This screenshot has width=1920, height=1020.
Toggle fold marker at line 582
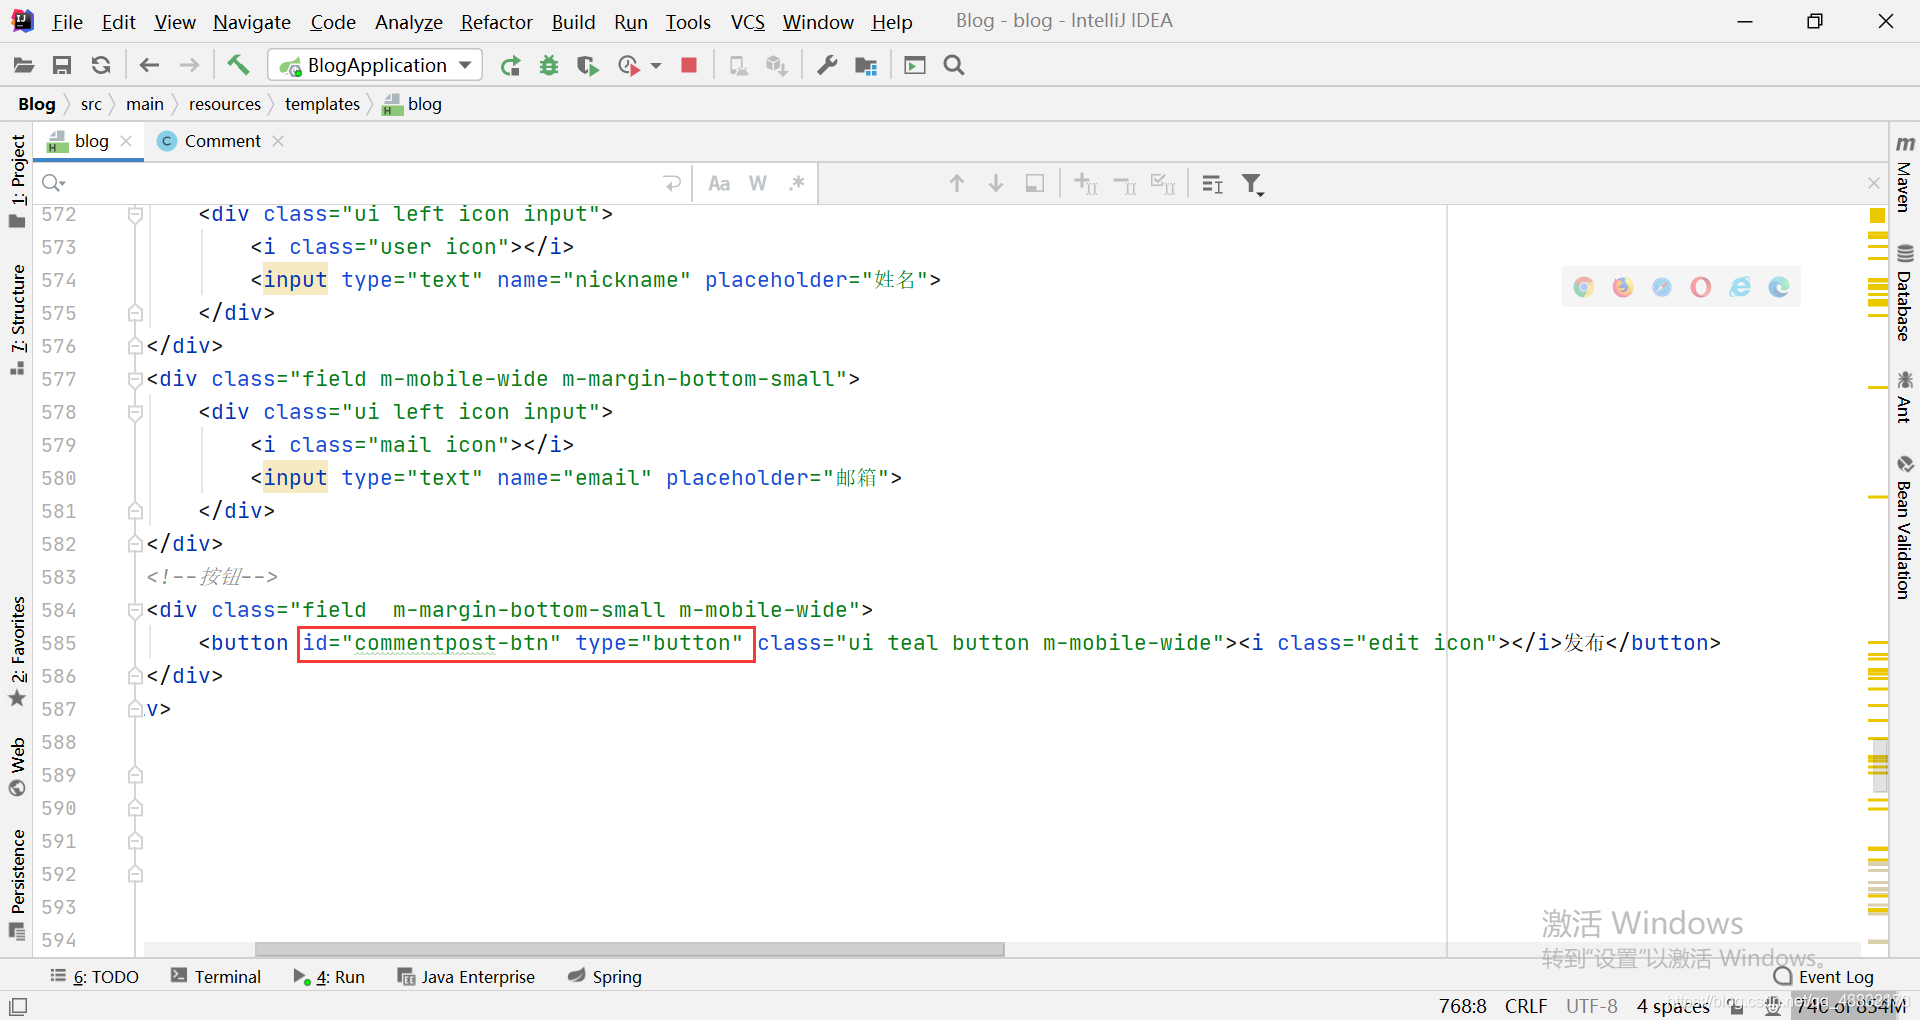coord(135,544)
